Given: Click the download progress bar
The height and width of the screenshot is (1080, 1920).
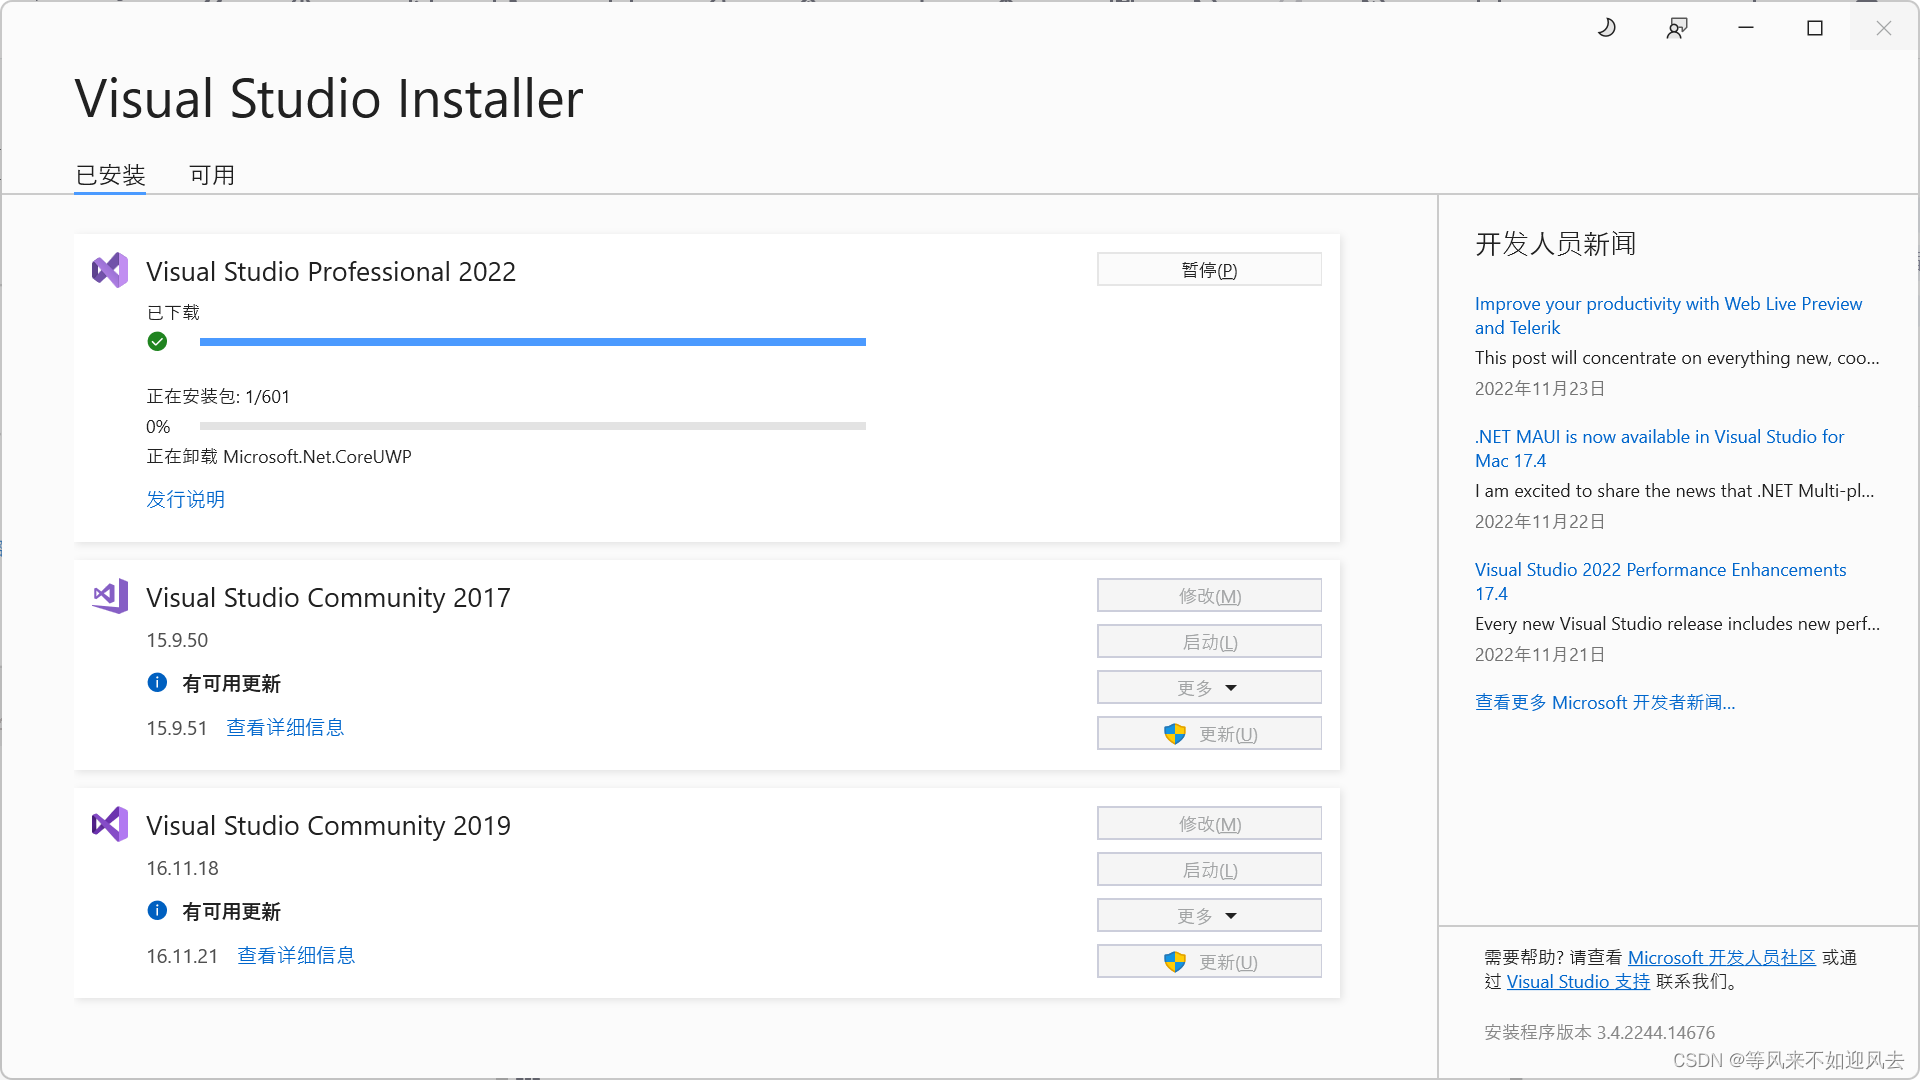Looking at the screenshot, I should (533, 342).
